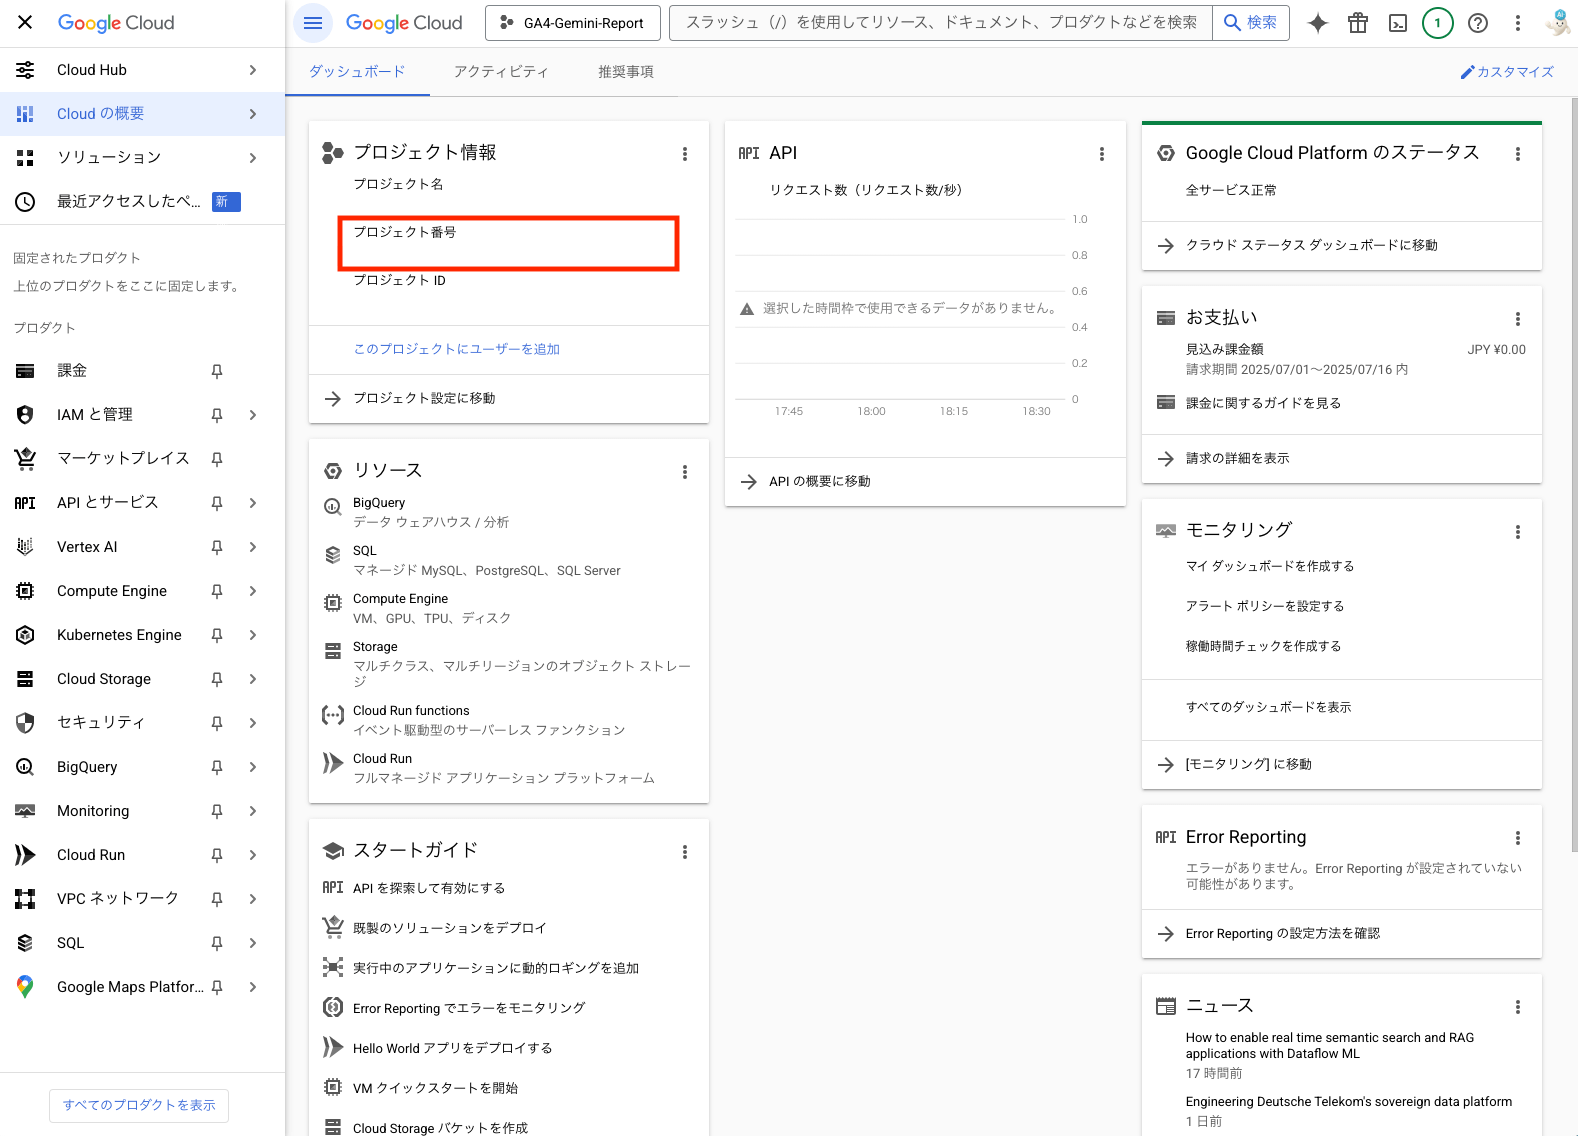Click Hello World アプリをデプロイする guide
Viewport: 1578px width, 1136px height.
[x=452, y=1048]
